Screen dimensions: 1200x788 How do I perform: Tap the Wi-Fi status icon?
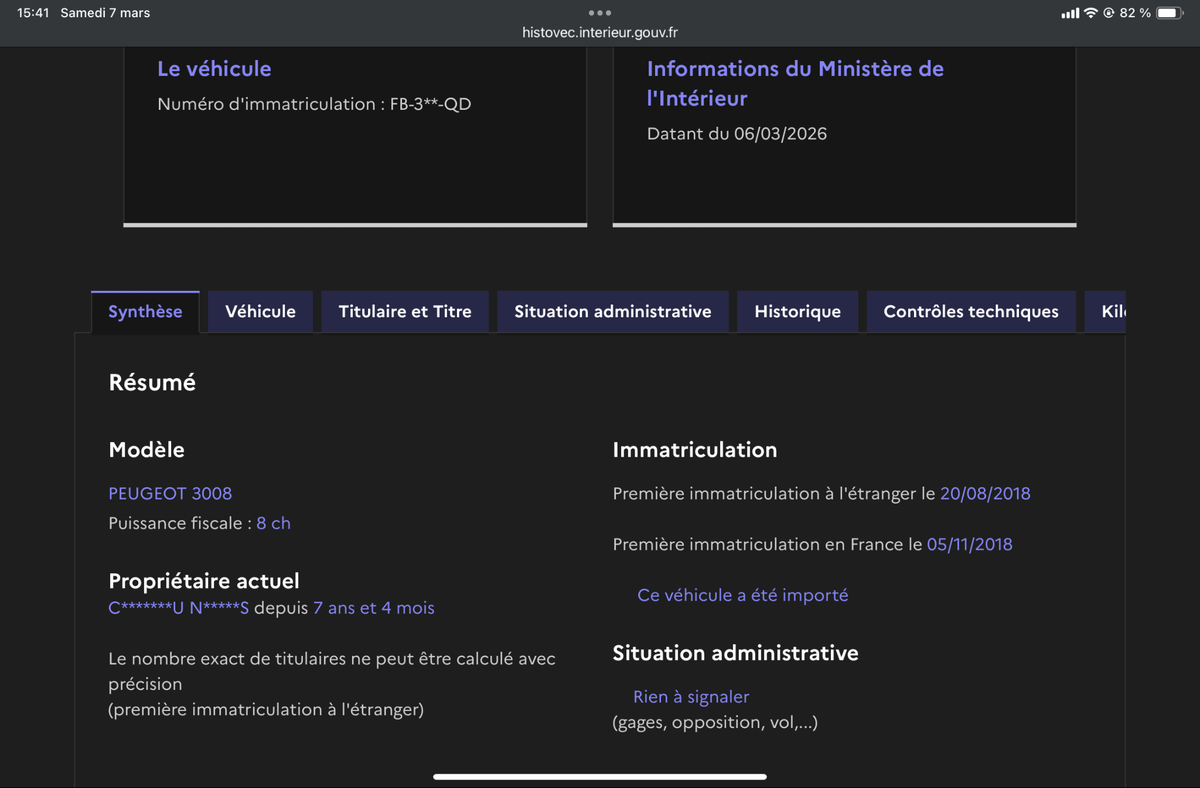pyautogui.click(x=1091, y=13)
